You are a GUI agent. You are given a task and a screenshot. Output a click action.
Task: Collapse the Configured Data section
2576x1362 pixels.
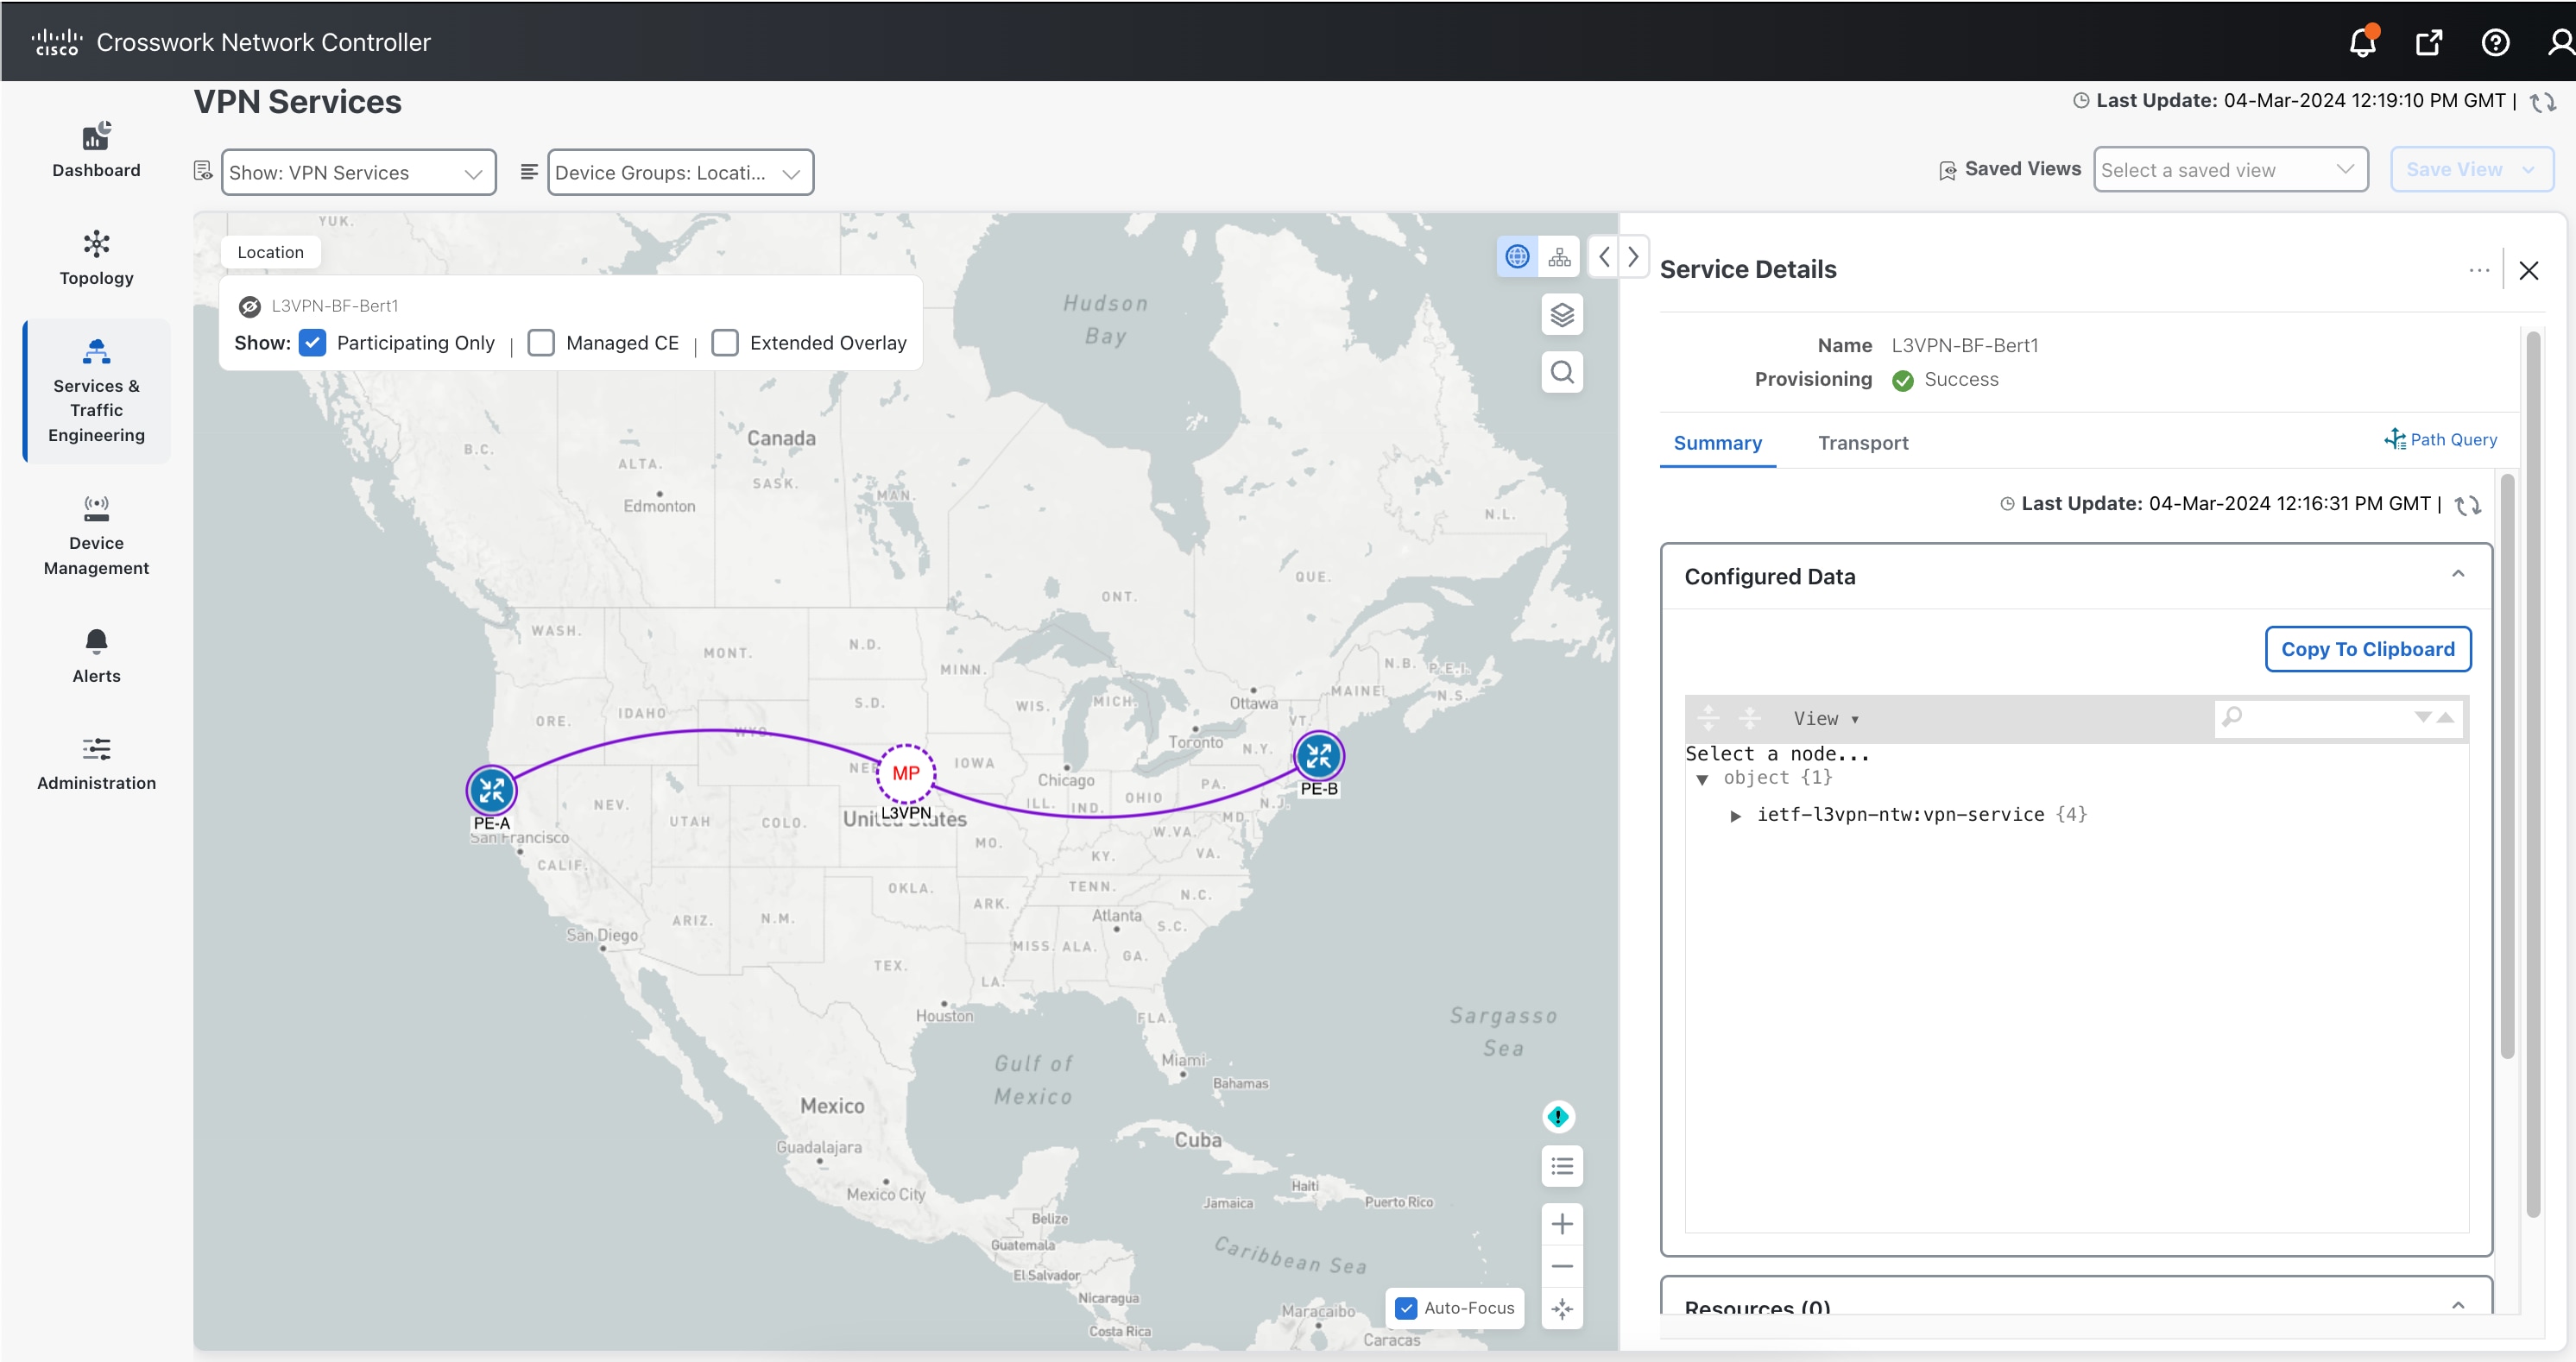pyautogui.click(x=2458, y=573)
